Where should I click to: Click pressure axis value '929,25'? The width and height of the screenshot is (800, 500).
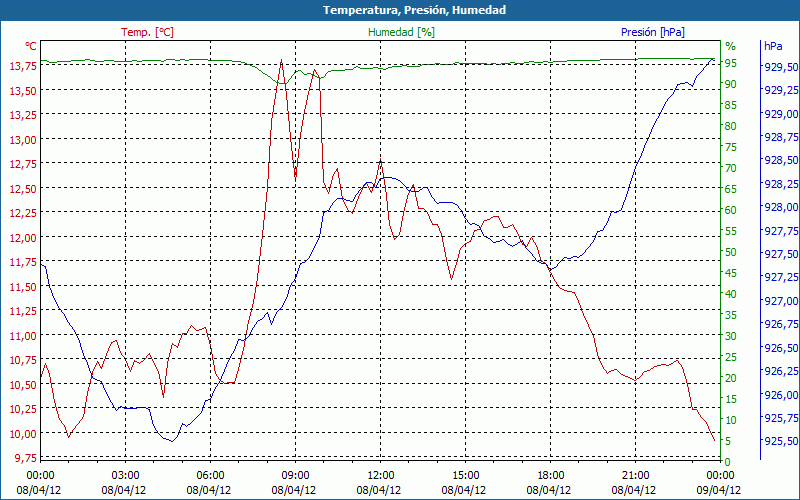pyautogui.click(x=781, y=90)
